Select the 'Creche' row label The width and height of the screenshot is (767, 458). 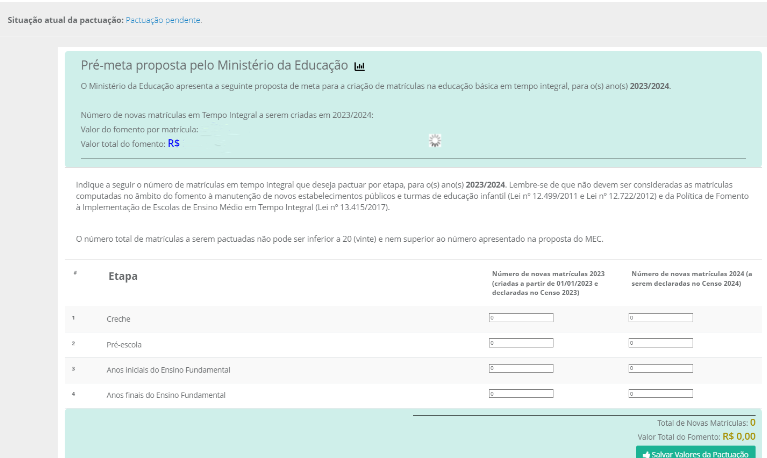[119, 319]
